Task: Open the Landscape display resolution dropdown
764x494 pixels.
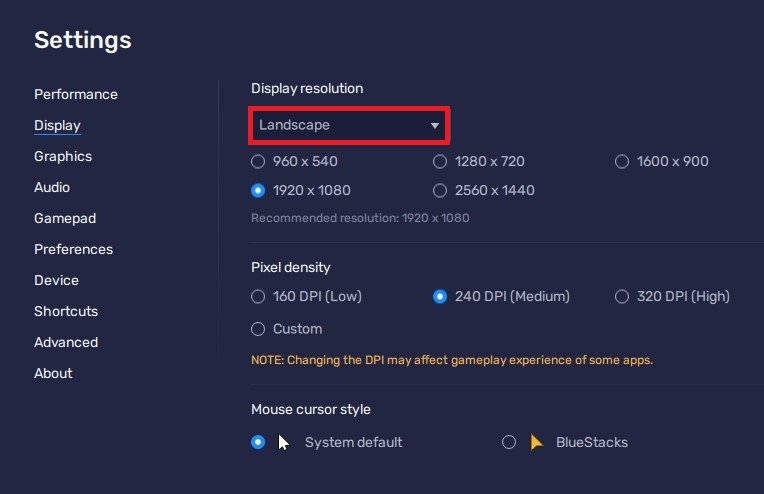Action: point(349,126)
